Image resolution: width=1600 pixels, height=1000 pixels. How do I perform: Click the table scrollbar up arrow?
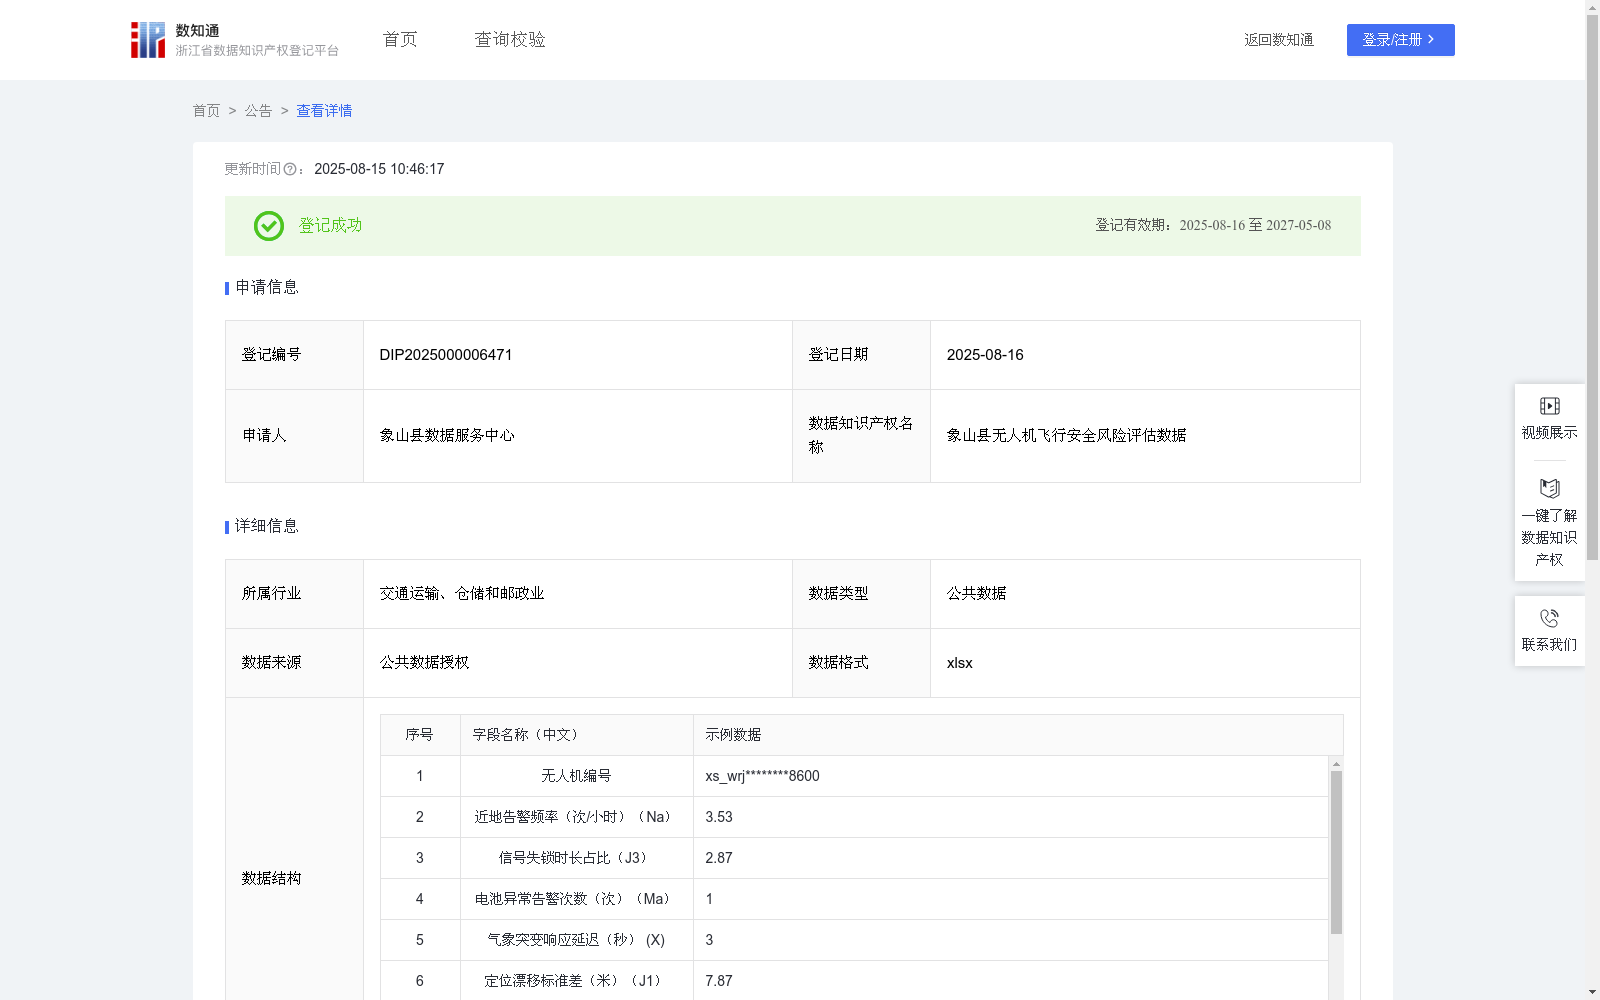(x=1336, y=764)
